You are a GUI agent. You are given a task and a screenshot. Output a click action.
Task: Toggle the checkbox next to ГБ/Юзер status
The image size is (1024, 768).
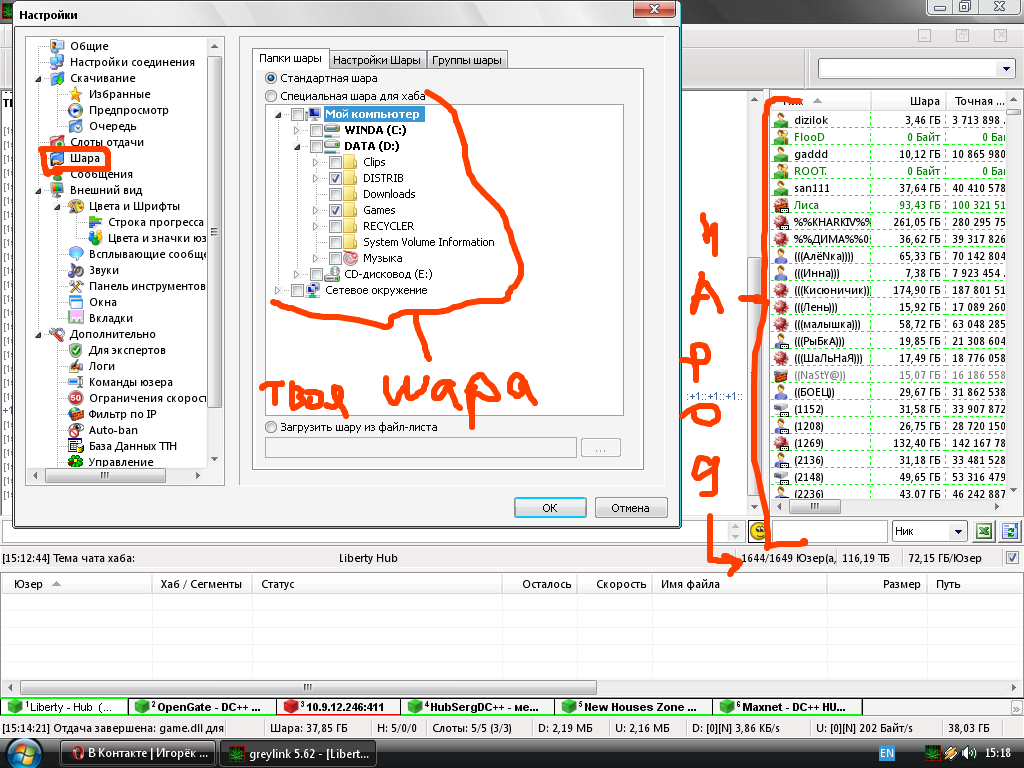1012,558
